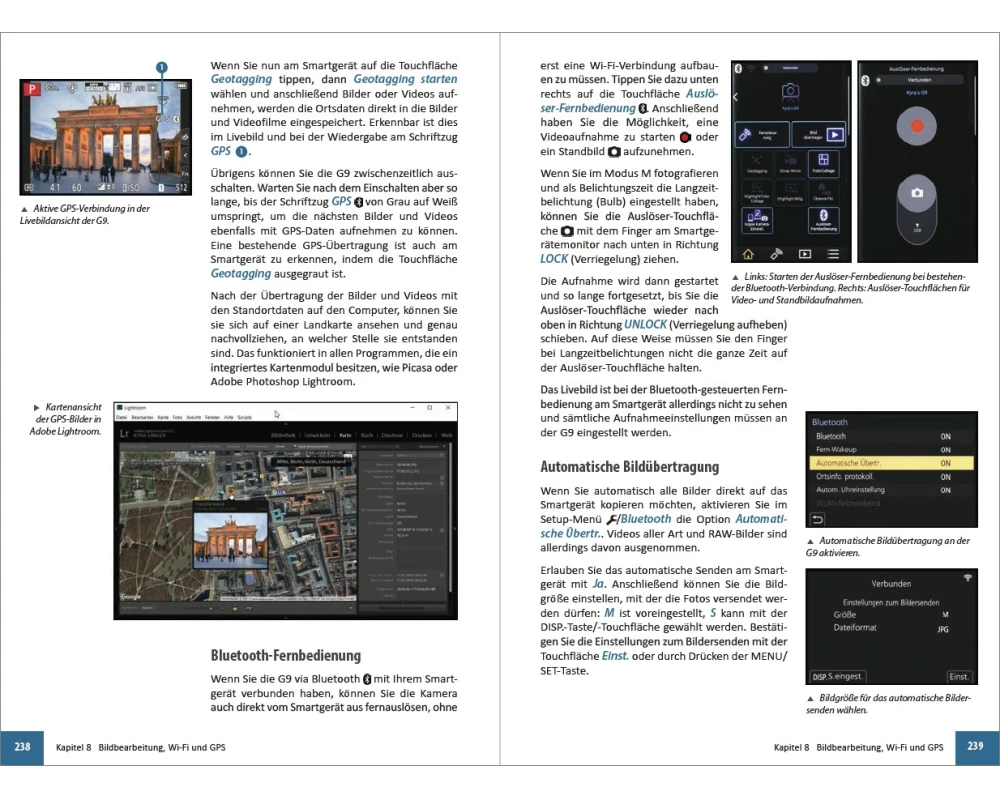
Task: Tap the home icon in app bottom bar
Action: pos(746,254)
